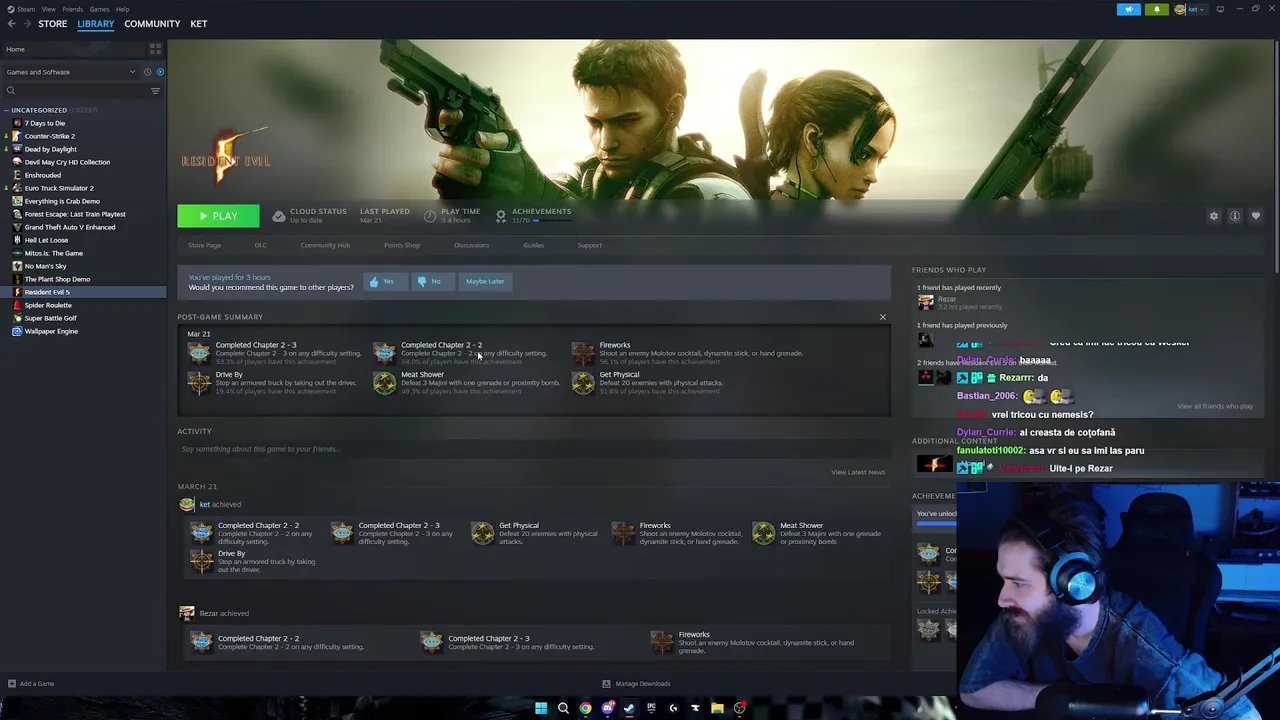Switch to the COMMUNITY tab
This screenshot has width=1280, height=720.
coord(152,24)
